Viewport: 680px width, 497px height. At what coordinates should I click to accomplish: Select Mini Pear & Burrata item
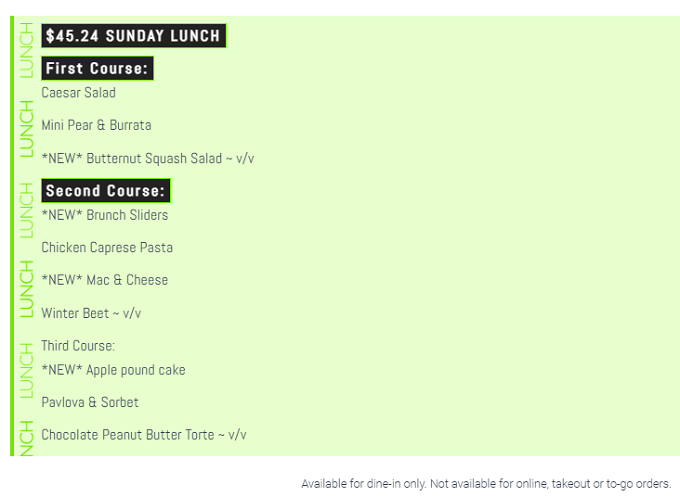point(96,125)
